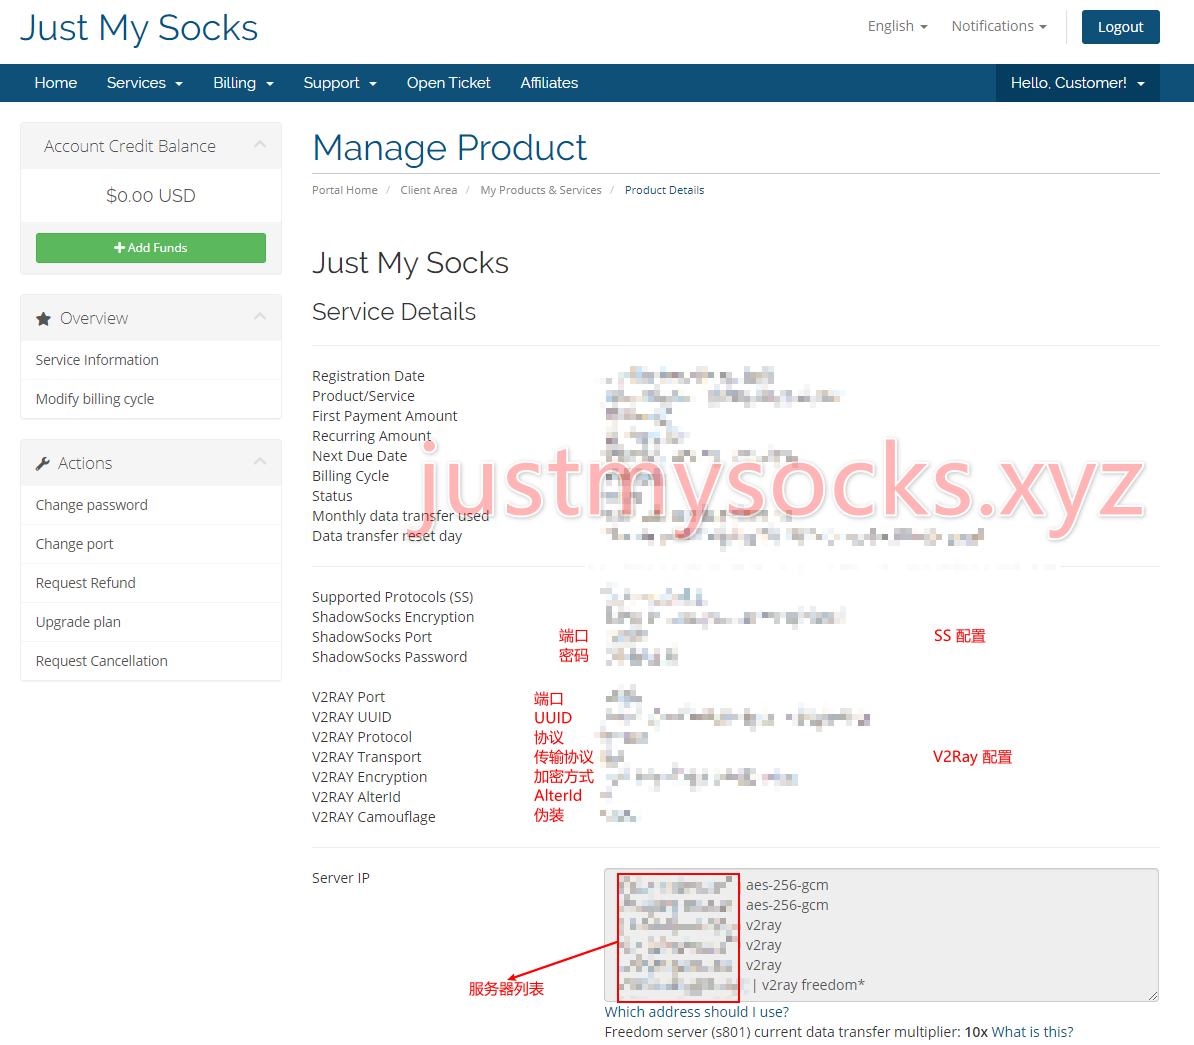Click the V2RAY UUID label
The image size is (1194, 1045).
click(351, 717)
